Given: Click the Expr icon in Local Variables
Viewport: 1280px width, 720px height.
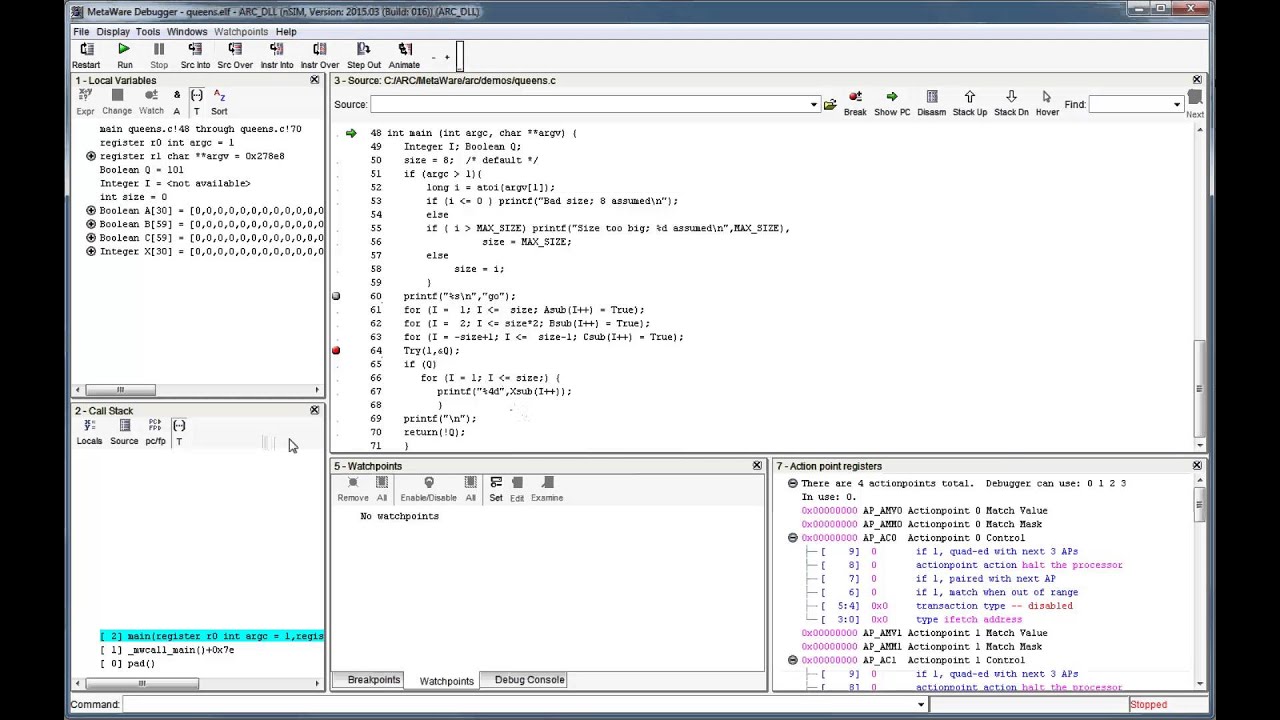Looking at the screenshot, I should coord(86,102).
